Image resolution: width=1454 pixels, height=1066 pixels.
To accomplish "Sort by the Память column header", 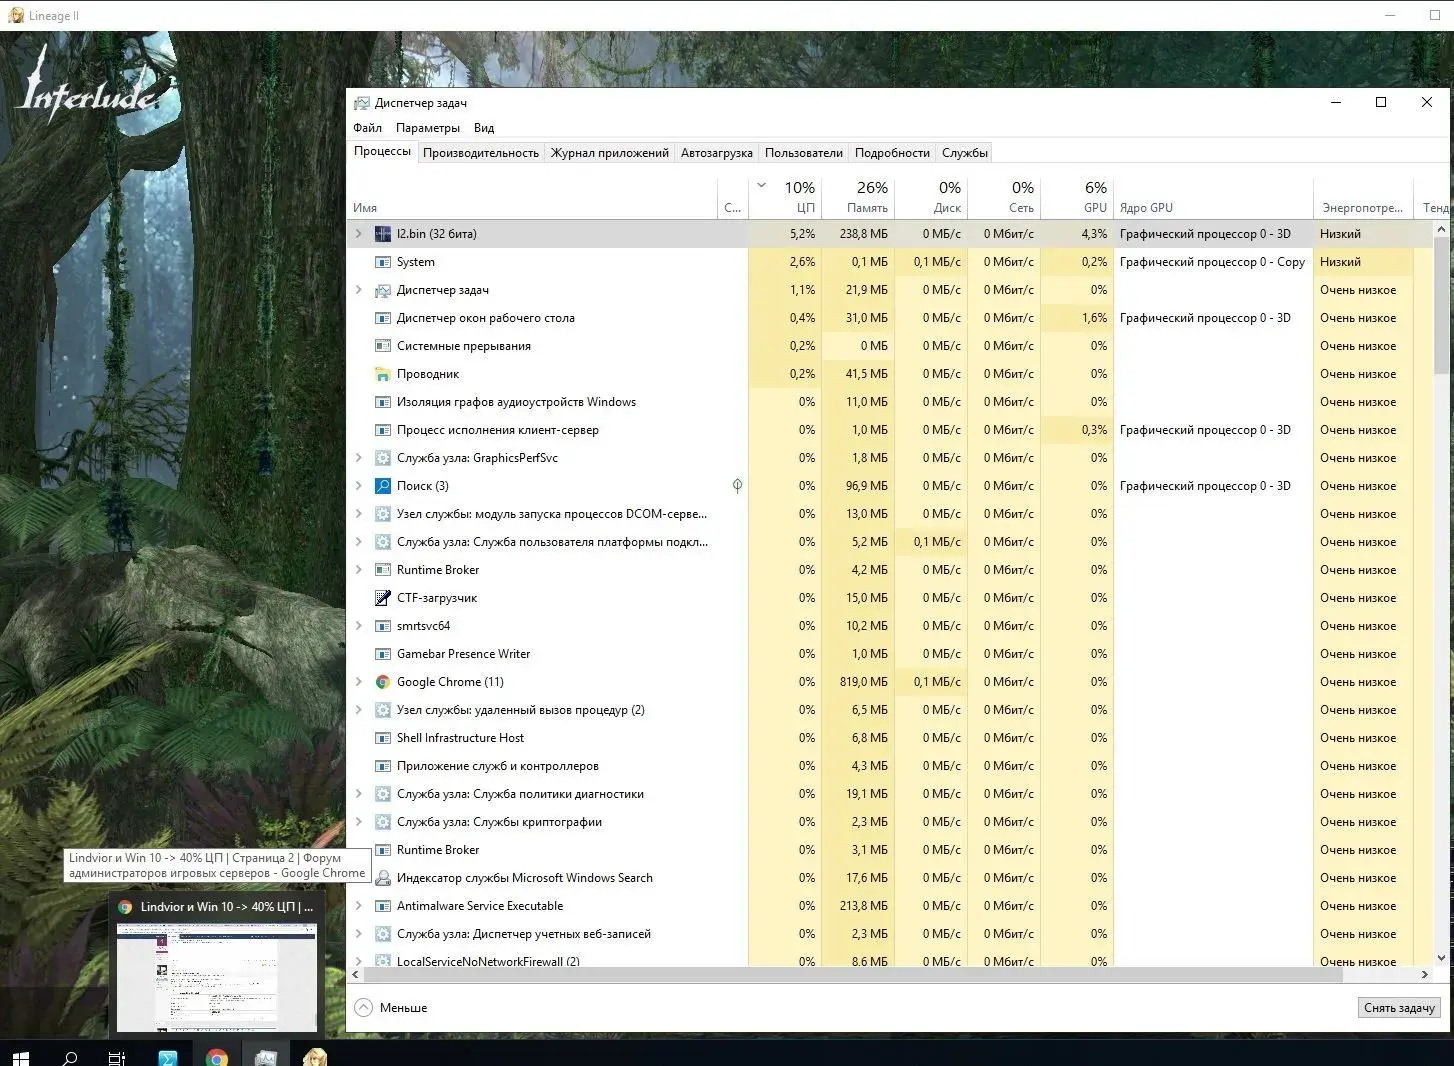I will click(x=858, y=198).
